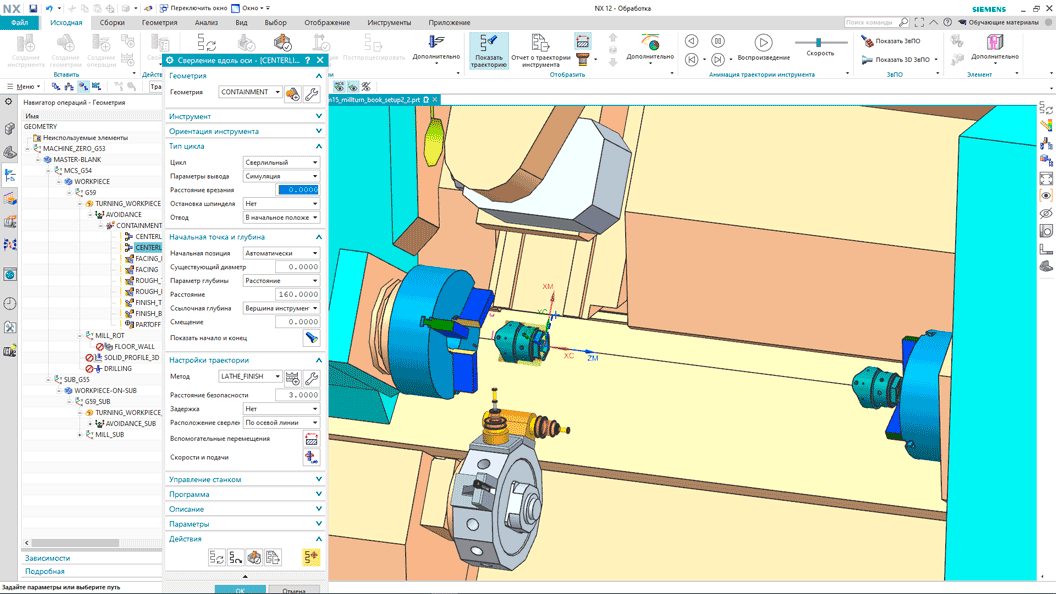Open the history clock icon in left sidebar
1056x594 pixels.
tap(9, 303)
